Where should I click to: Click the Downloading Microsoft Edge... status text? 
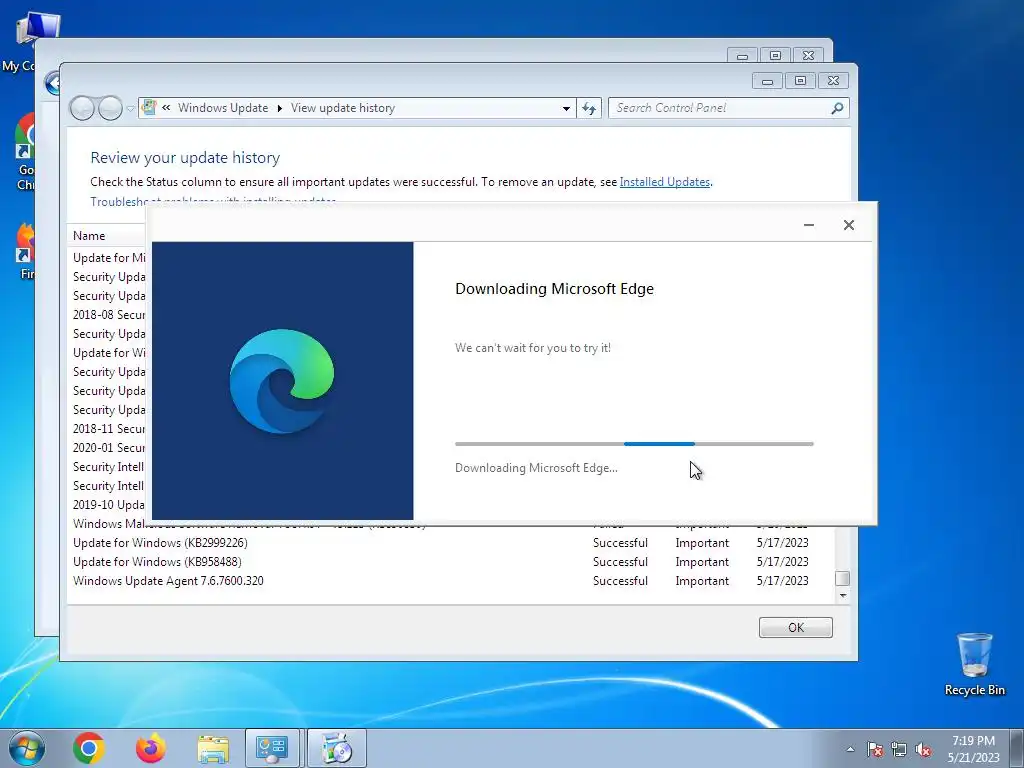(536, 468)
